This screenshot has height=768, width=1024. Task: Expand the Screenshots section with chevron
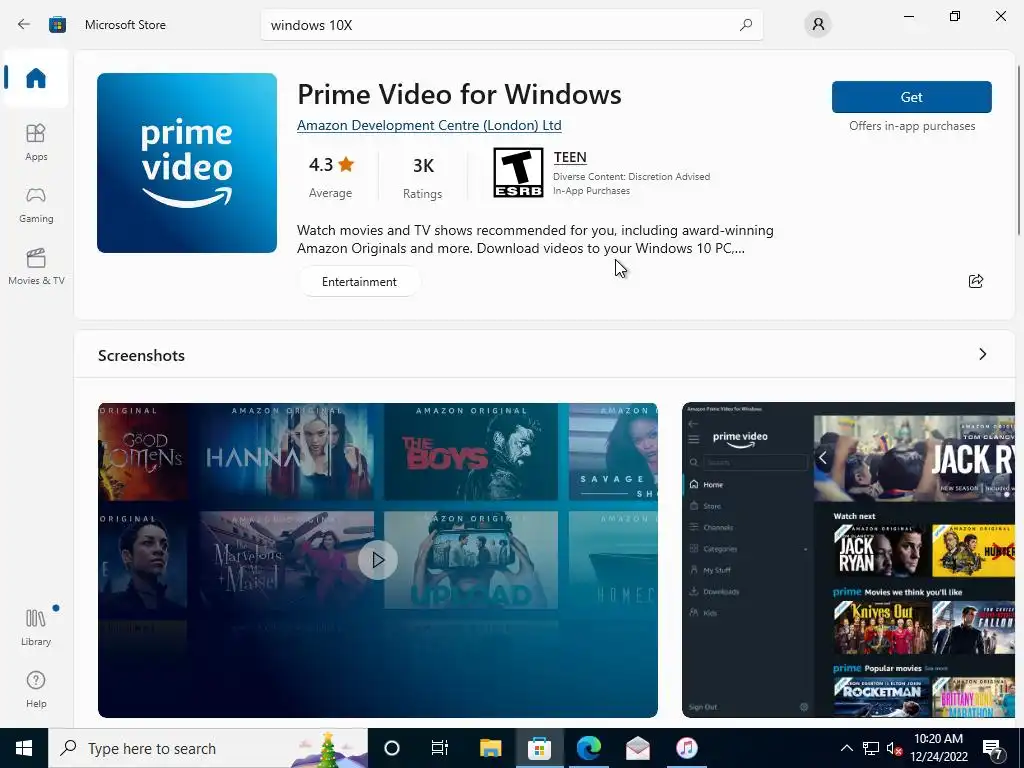982,354
